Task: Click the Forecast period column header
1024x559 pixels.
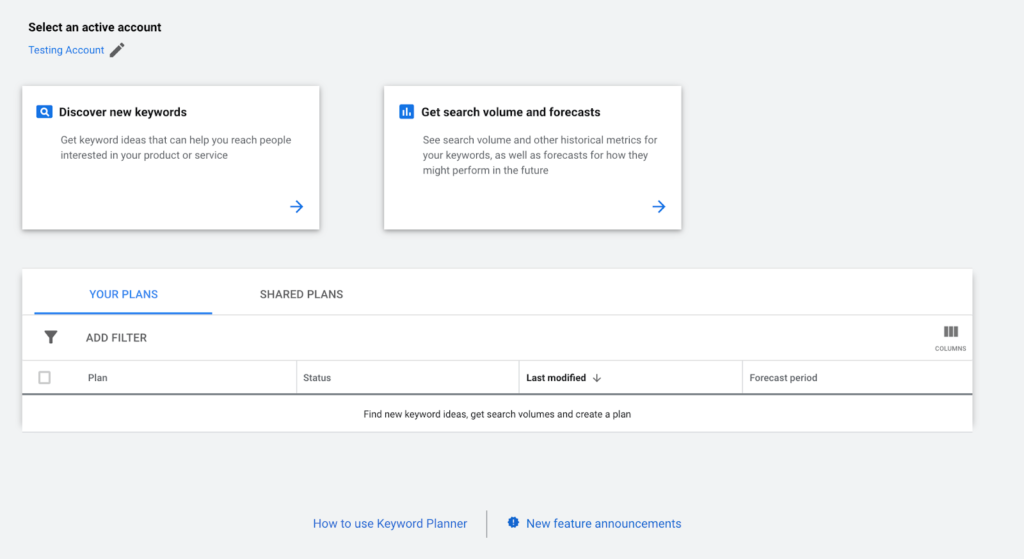Action: point(783,378)
